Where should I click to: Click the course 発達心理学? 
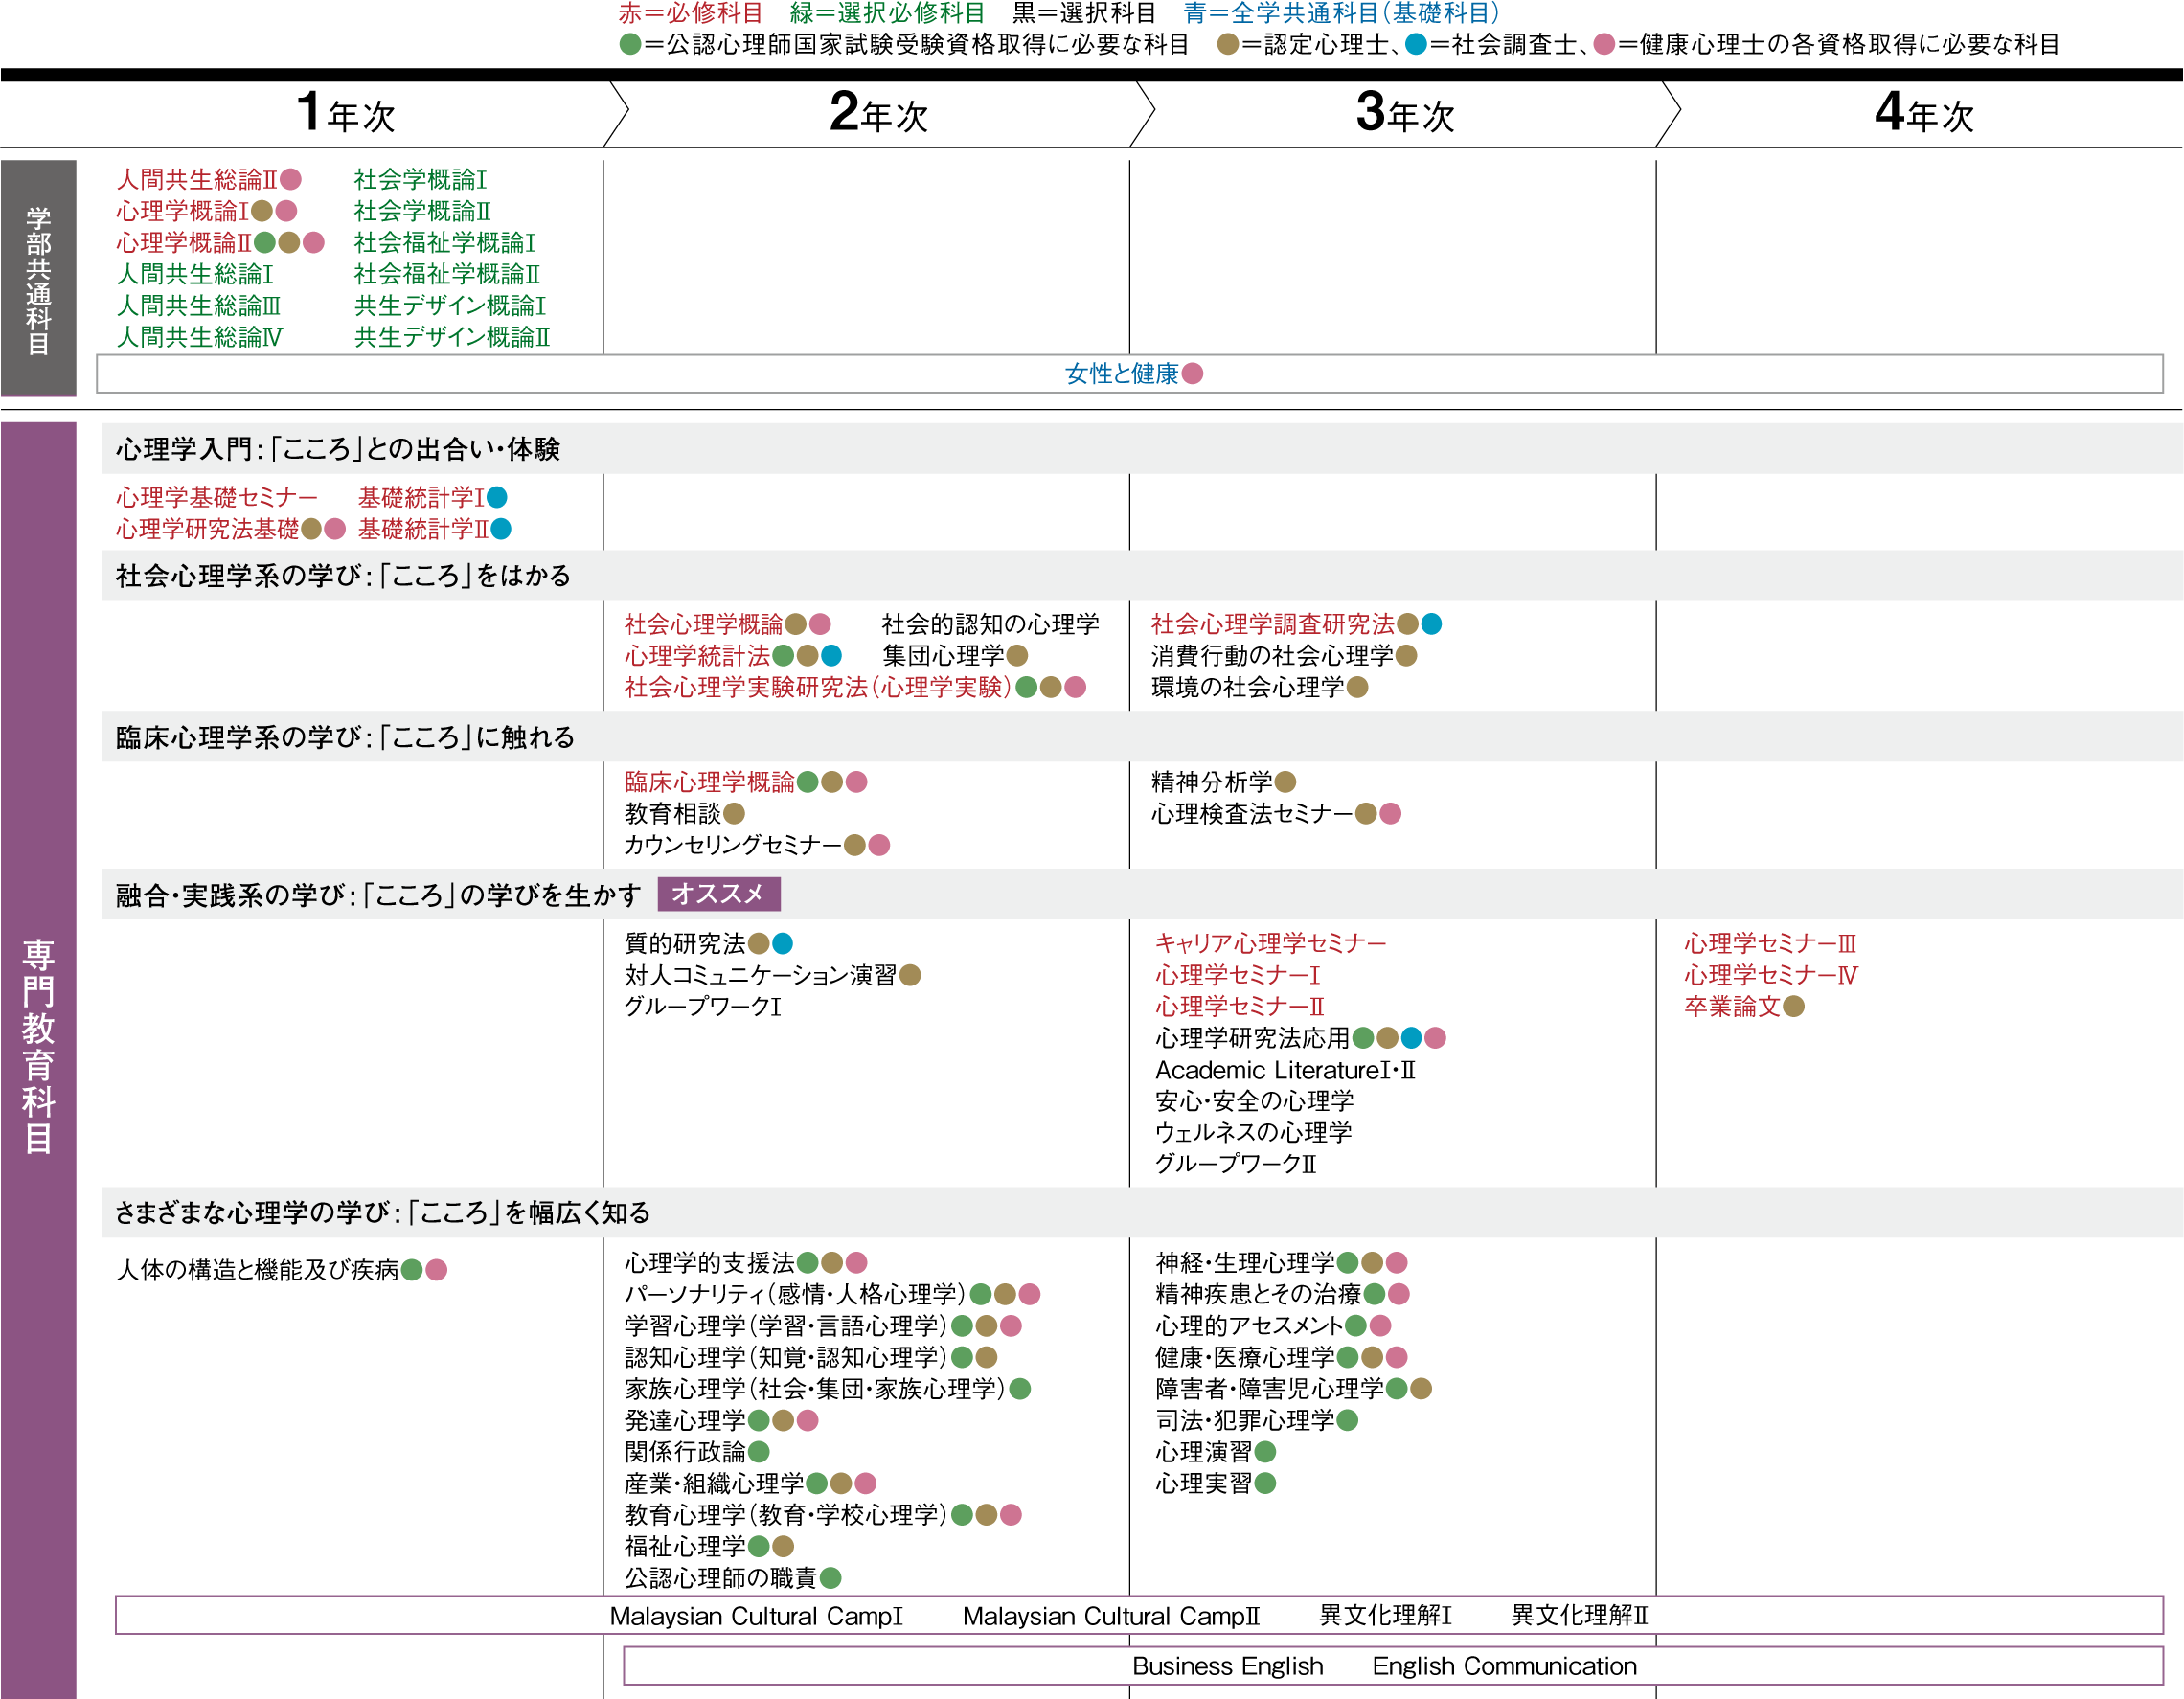(685, 1420)
